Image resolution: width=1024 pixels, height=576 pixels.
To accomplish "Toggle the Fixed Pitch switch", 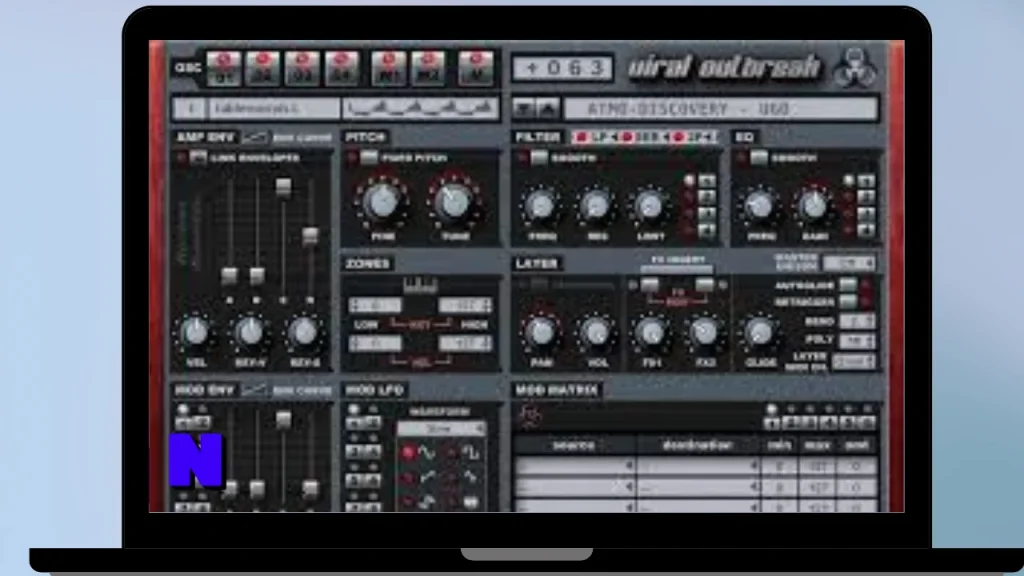I will coord(369,157).
